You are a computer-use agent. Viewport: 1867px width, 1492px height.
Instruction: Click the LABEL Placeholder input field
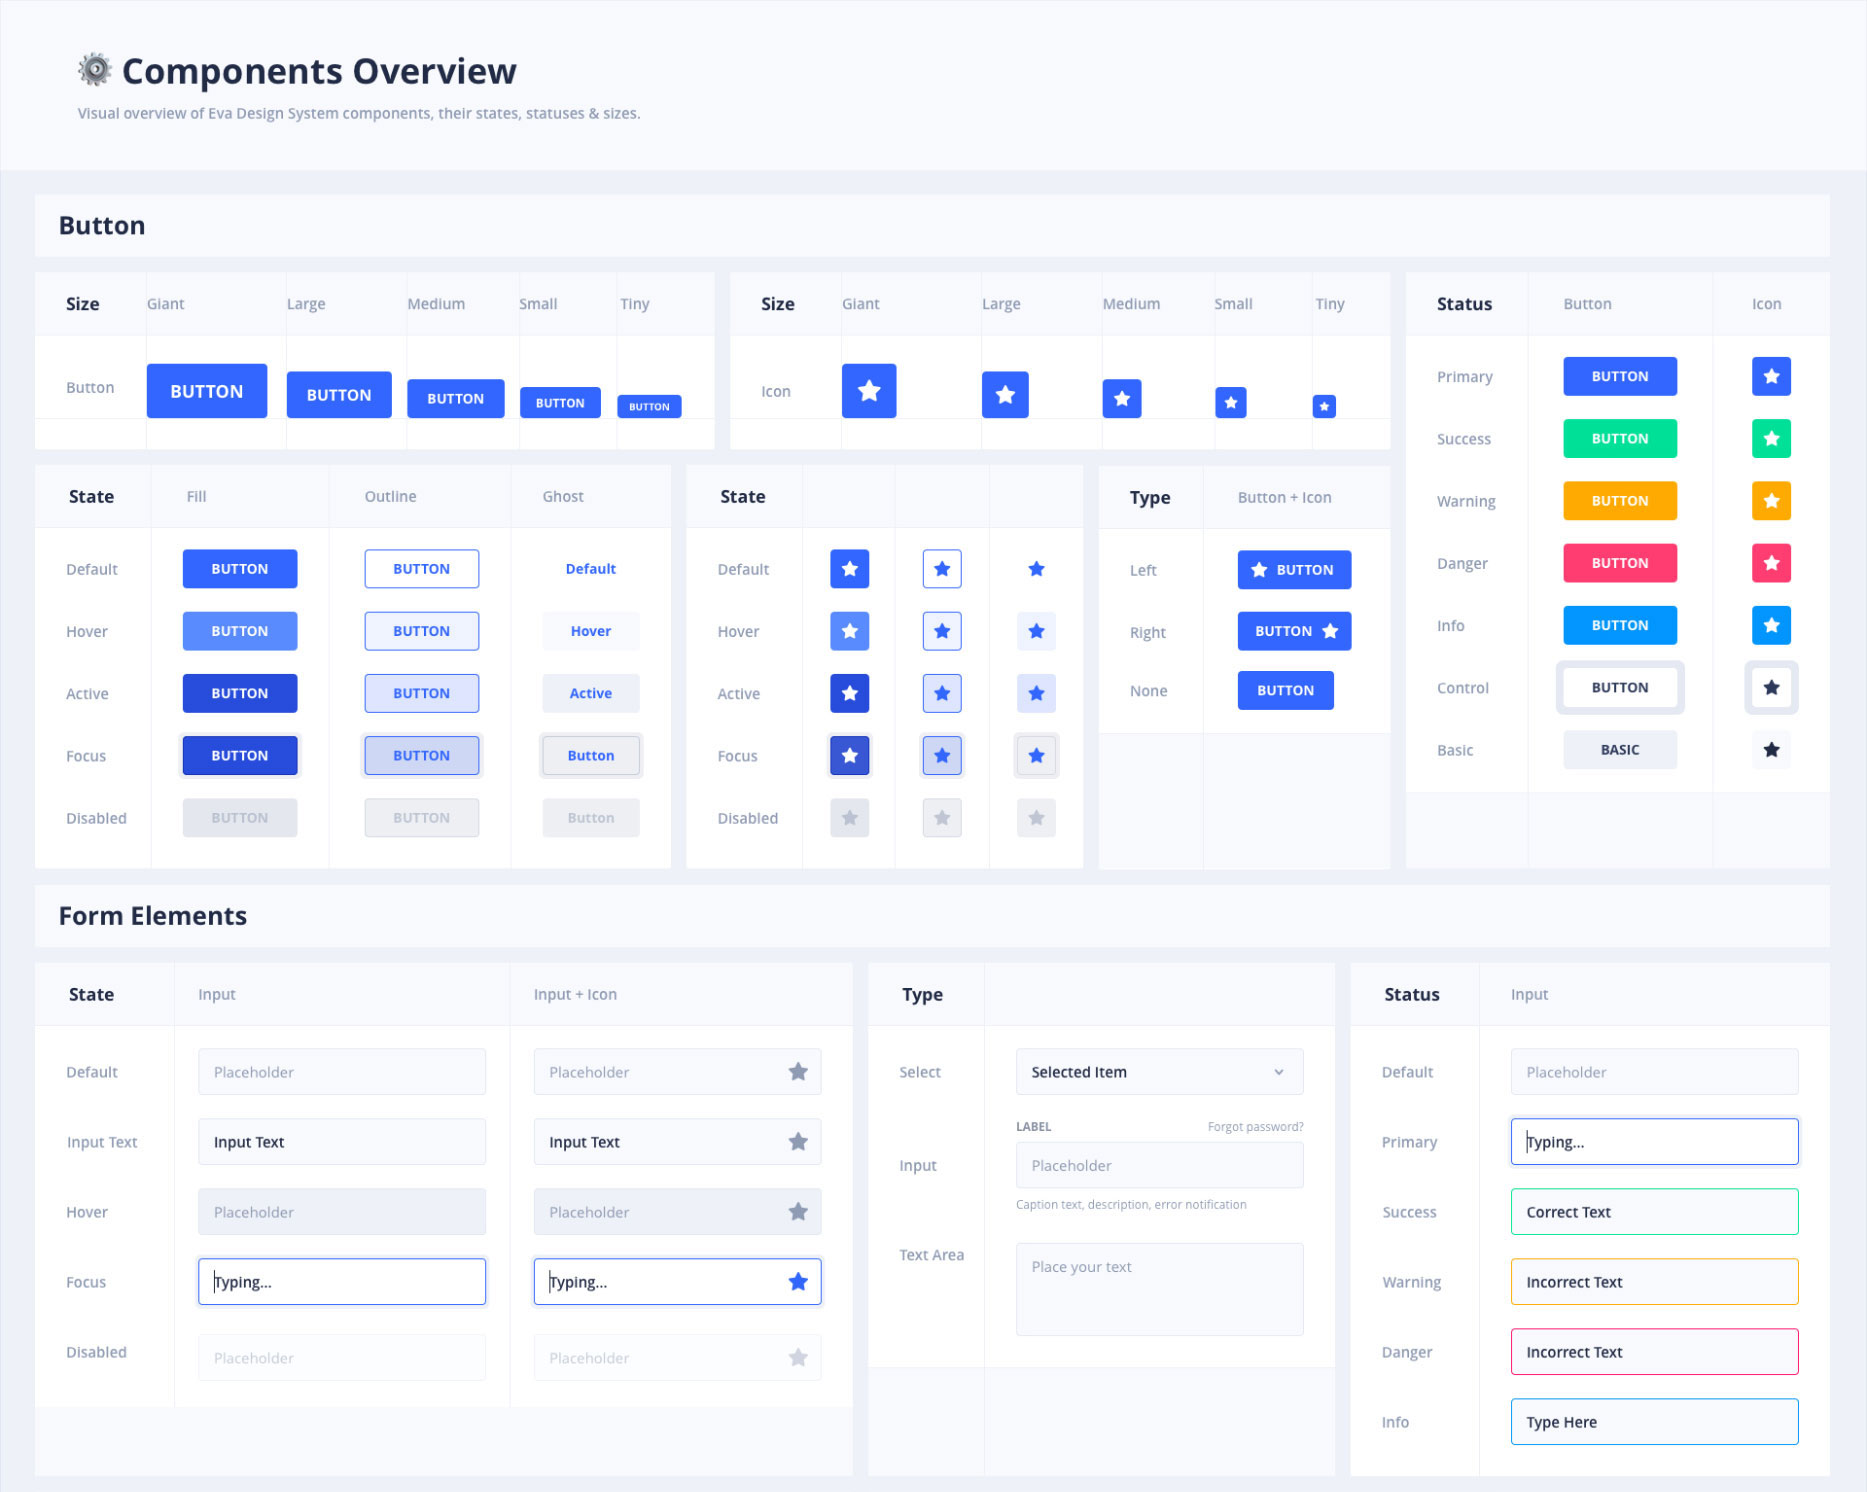tap(1159, 1165)
